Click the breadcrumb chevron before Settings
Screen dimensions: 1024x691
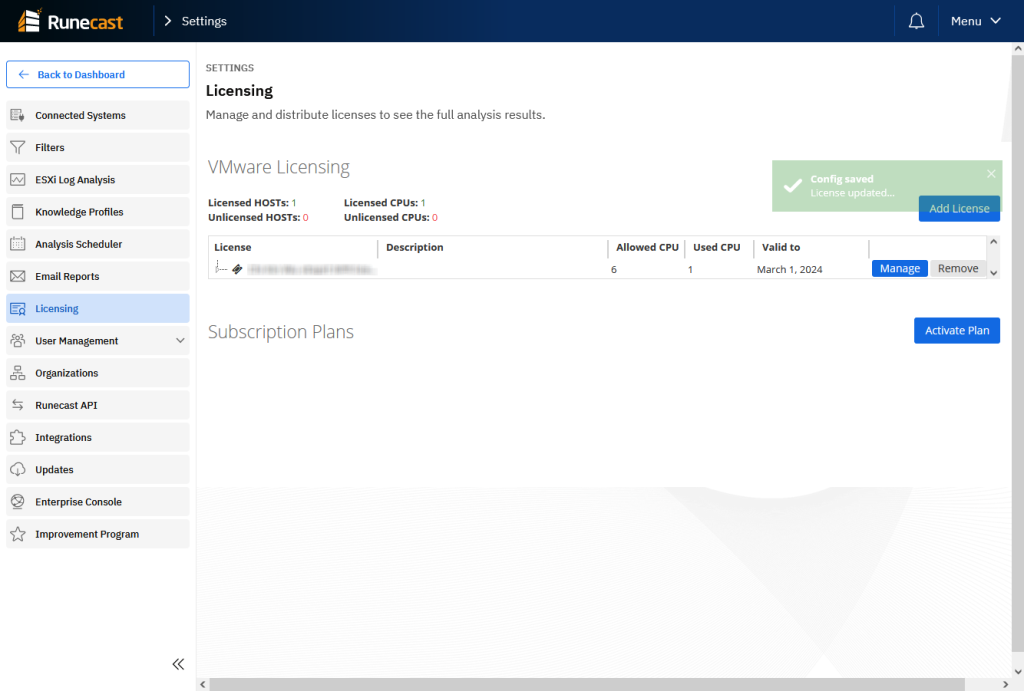coord(168,21)
